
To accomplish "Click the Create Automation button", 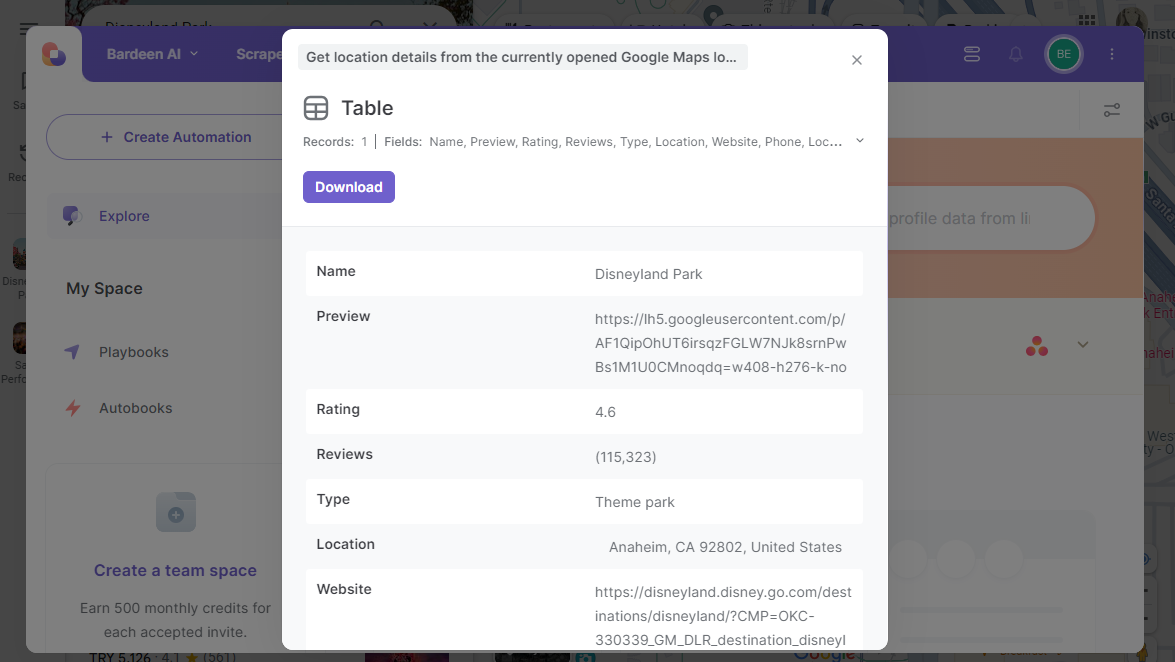I will pyautogui.click(x=176, y=137).
